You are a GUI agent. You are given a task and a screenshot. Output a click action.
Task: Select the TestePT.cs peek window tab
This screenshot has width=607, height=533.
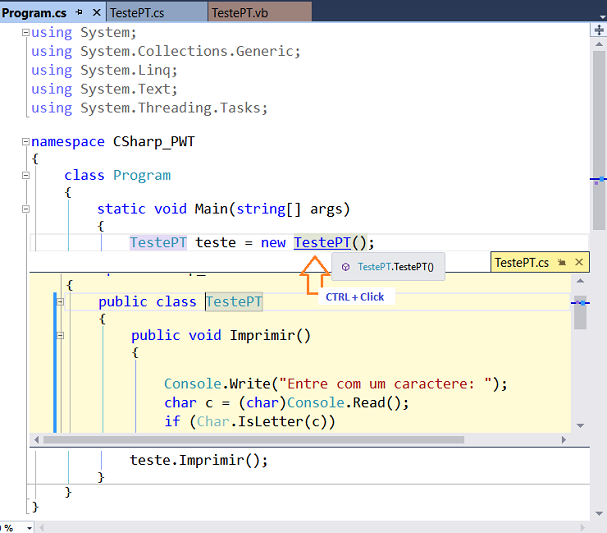(521, 263)
